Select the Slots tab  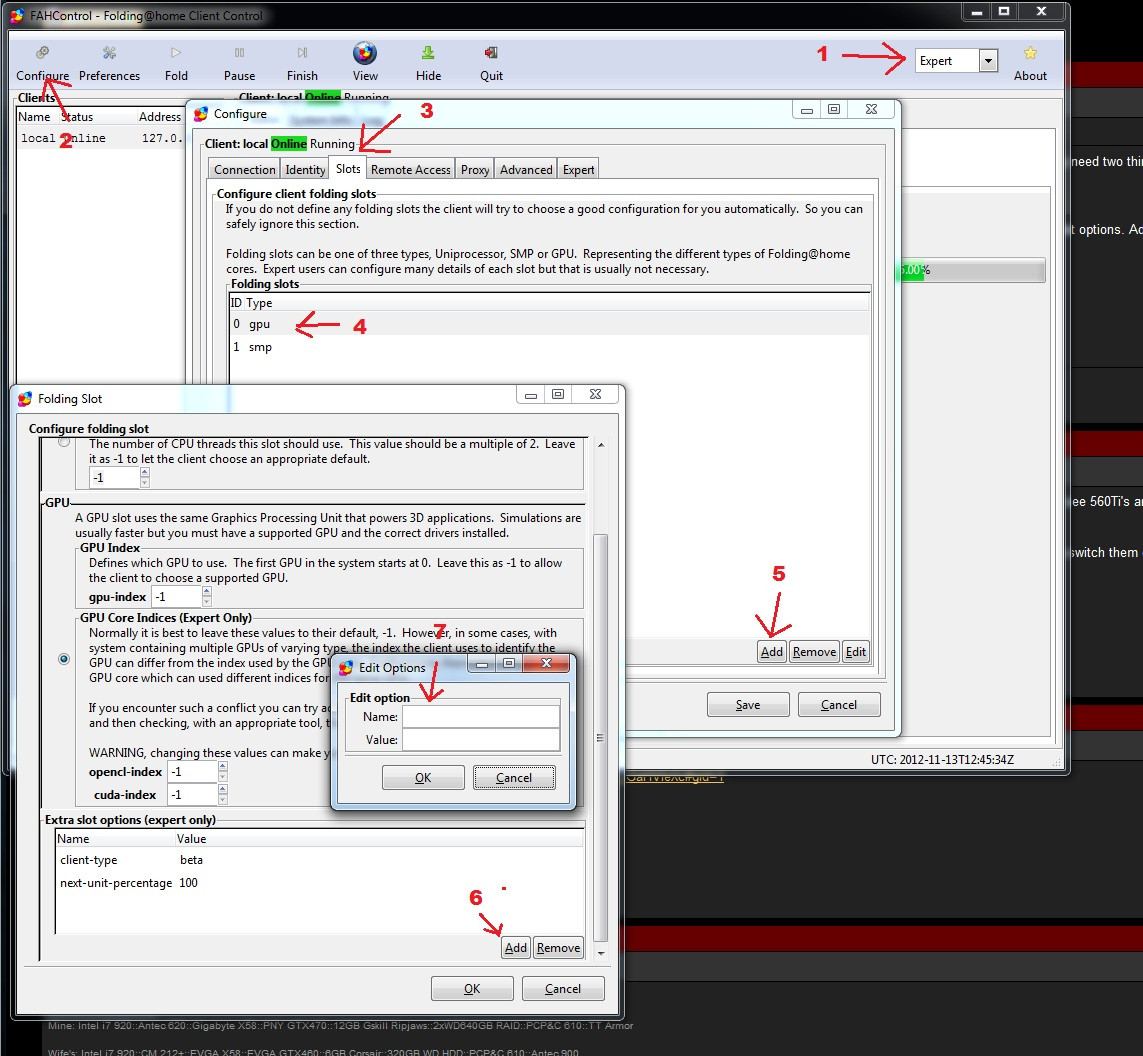point(348,168)
